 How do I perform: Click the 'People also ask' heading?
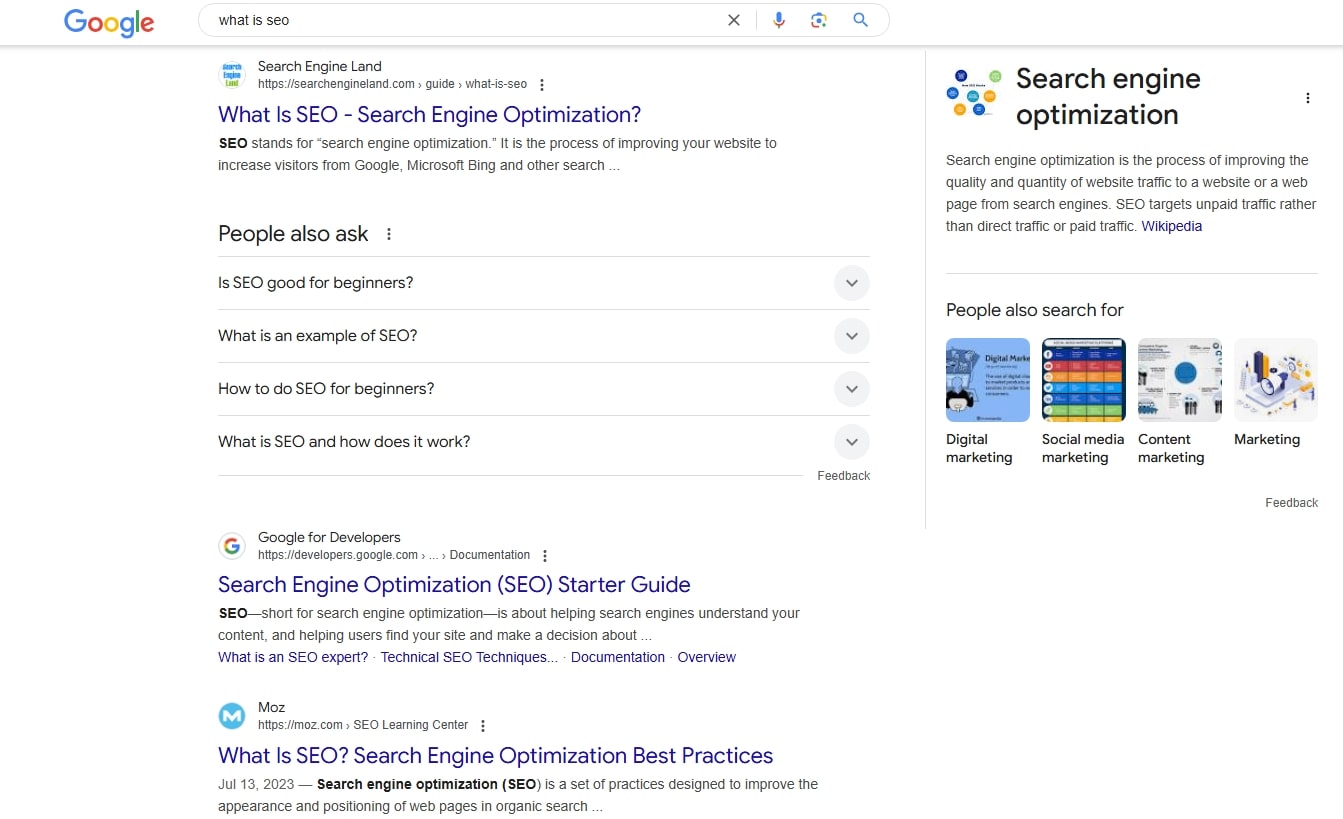pos(293,234)
